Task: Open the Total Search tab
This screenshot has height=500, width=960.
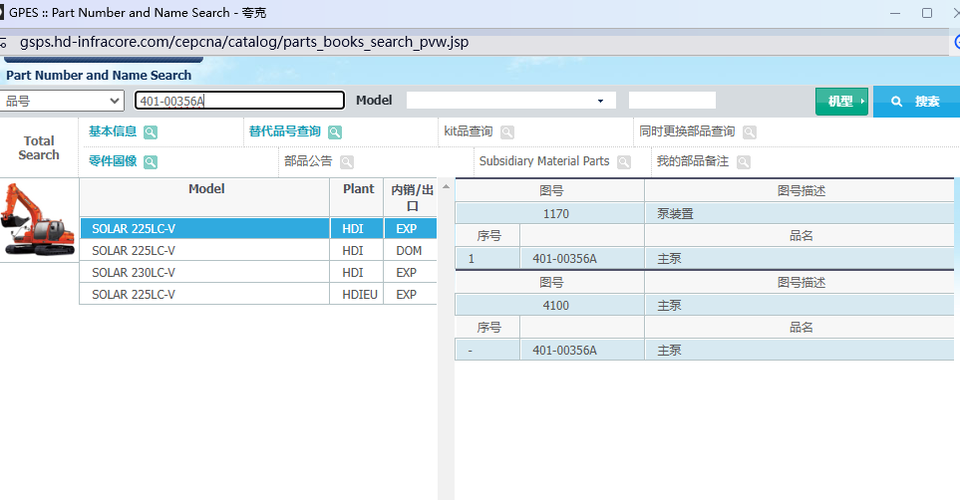Action: (x=39, y=148)
